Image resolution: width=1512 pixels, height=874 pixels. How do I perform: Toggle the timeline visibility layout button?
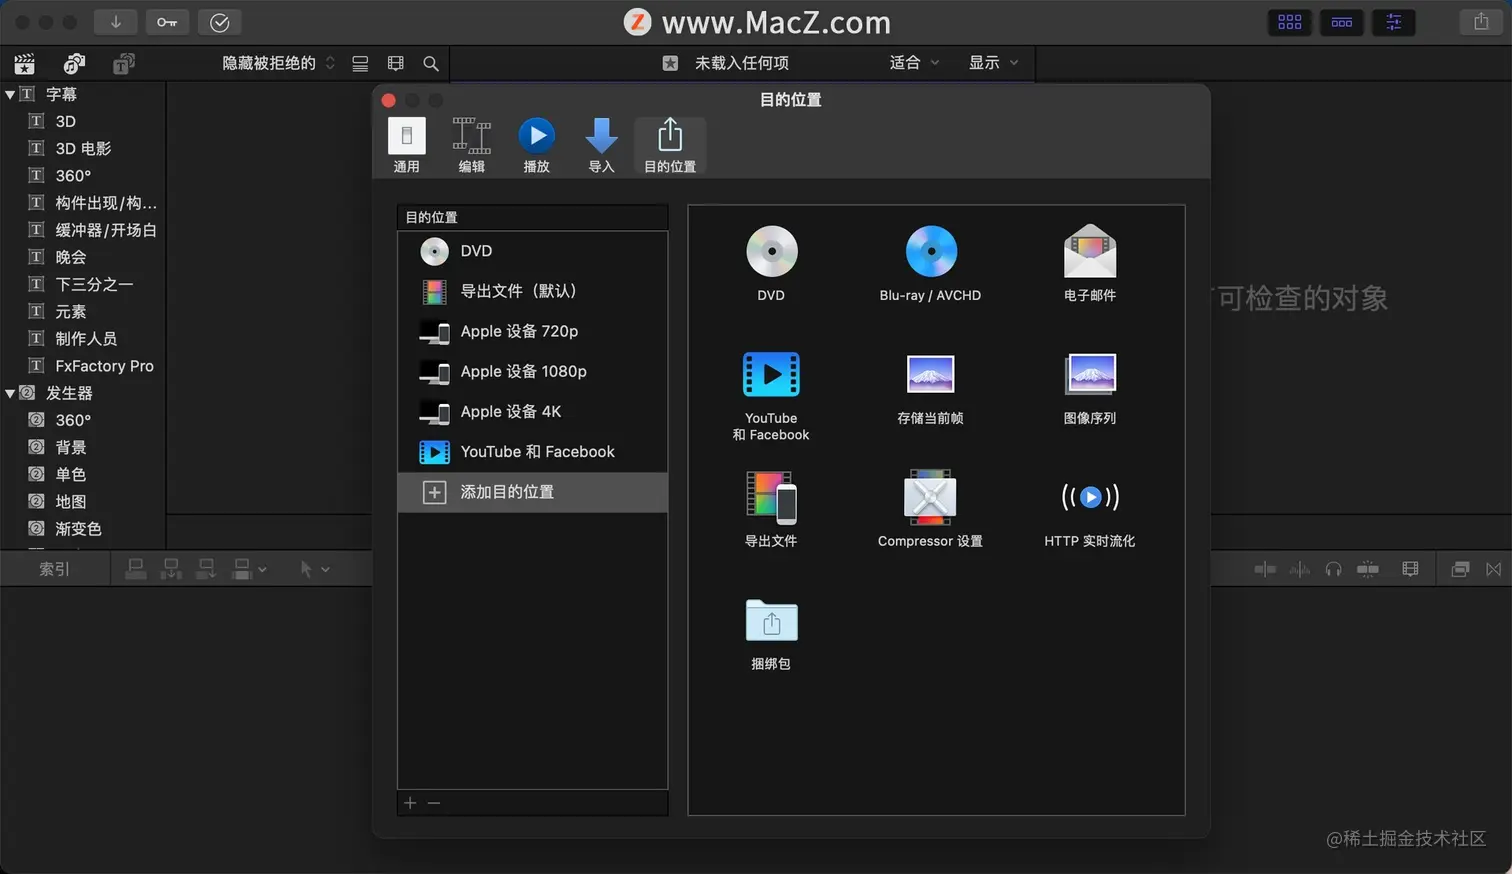pos(1342,22)
